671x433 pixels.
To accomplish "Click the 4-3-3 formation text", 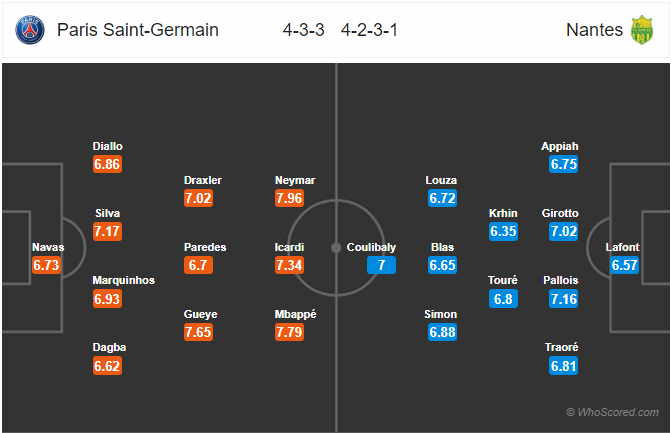I will (303, 30).
